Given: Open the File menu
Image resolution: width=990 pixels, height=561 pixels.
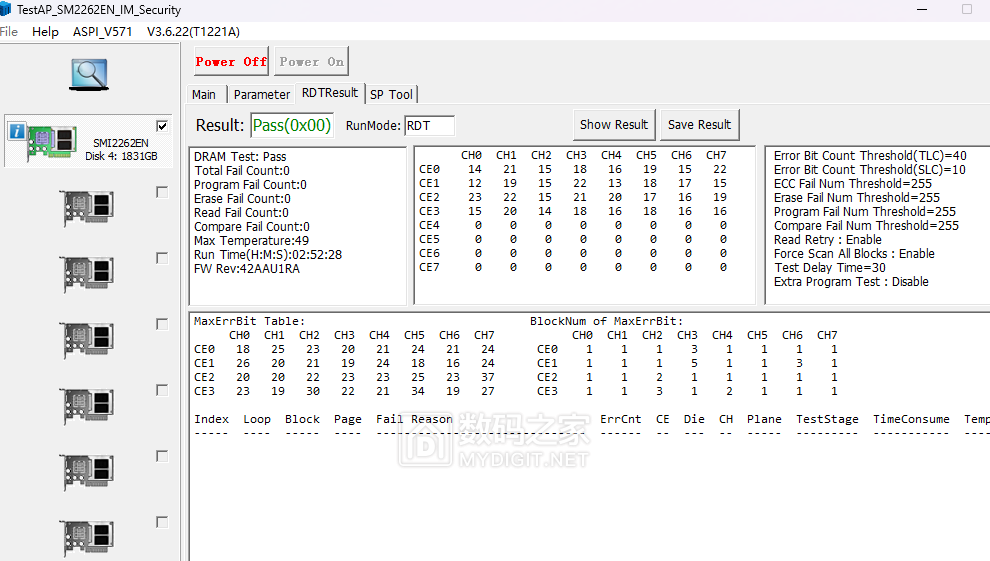Looking at the screenshot, I should tap(9, 32).
